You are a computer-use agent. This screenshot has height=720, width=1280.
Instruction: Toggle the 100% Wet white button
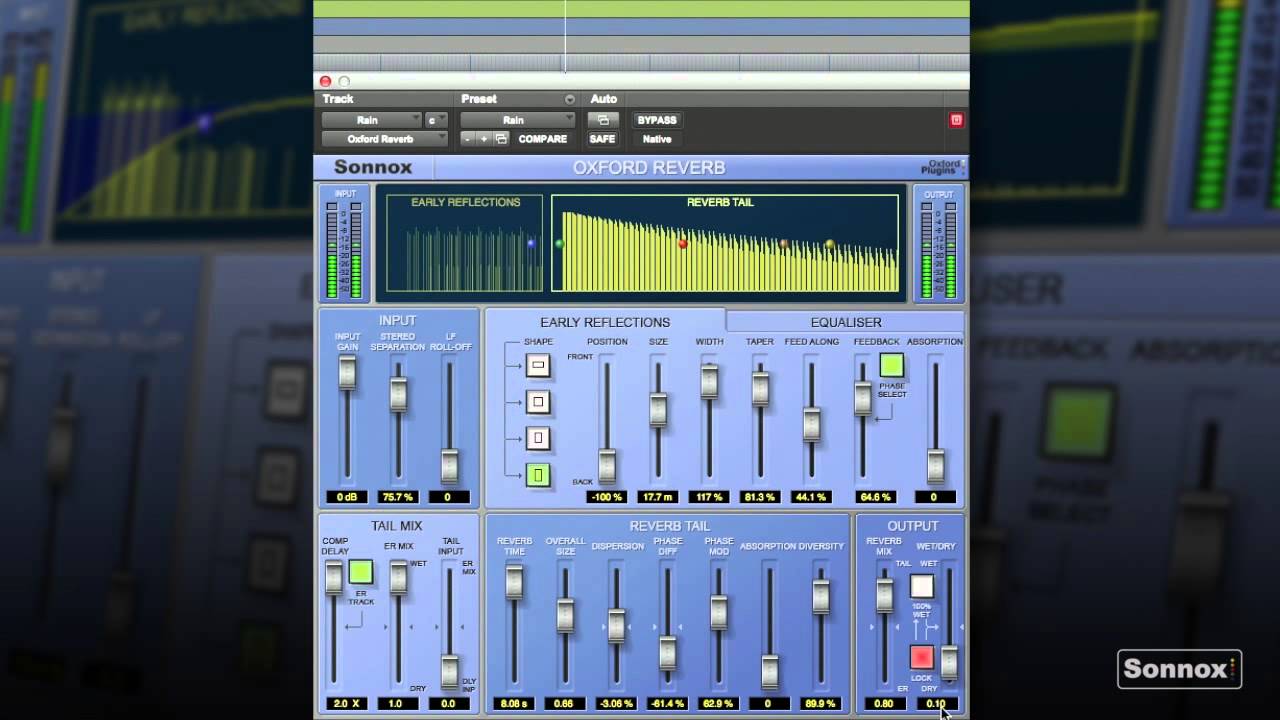922,586
